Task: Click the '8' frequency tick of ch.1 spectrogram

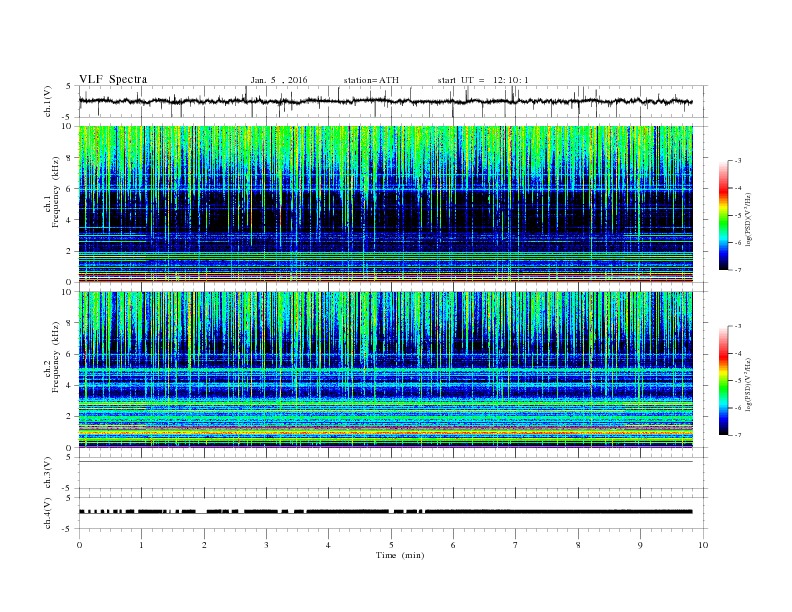Action: (x=70, y=158)
